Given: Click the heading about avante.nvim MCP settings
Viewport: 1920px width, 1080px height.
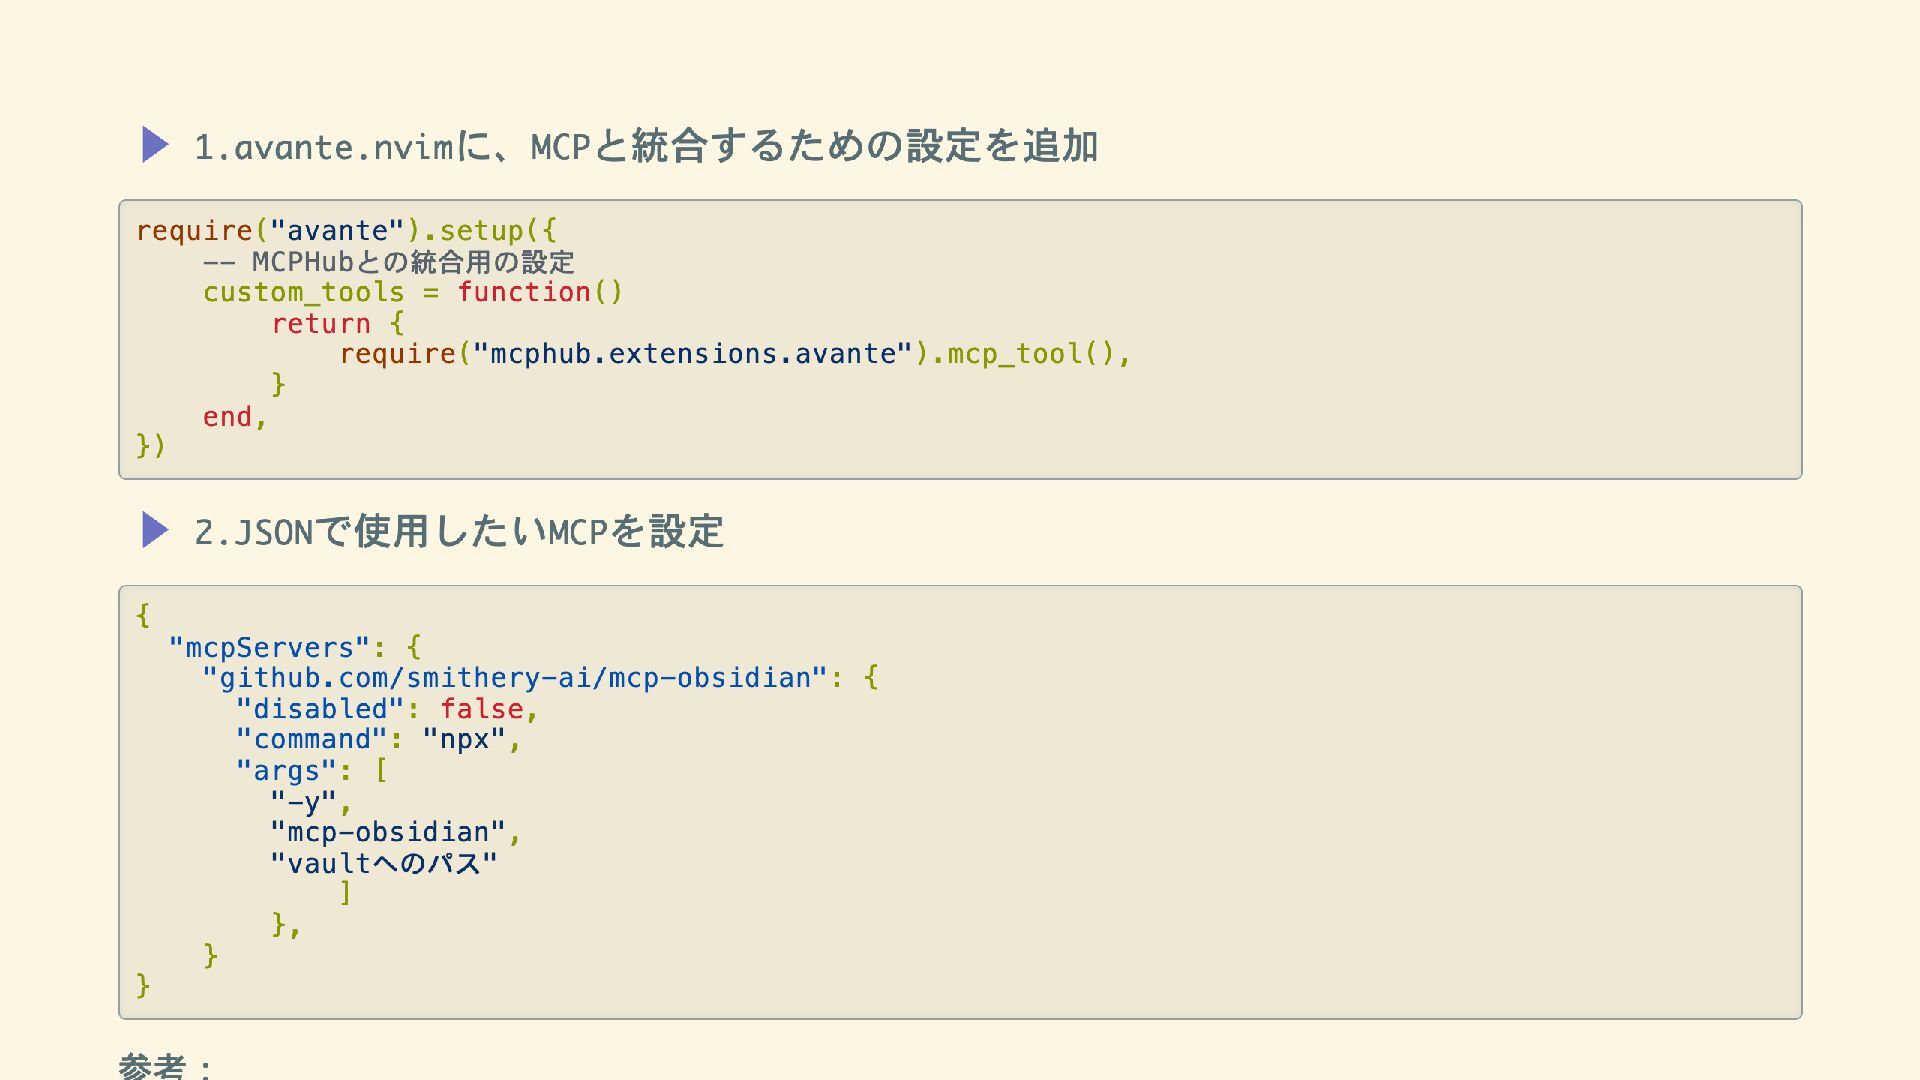Looking at the screenshot, I should (645, 147).
